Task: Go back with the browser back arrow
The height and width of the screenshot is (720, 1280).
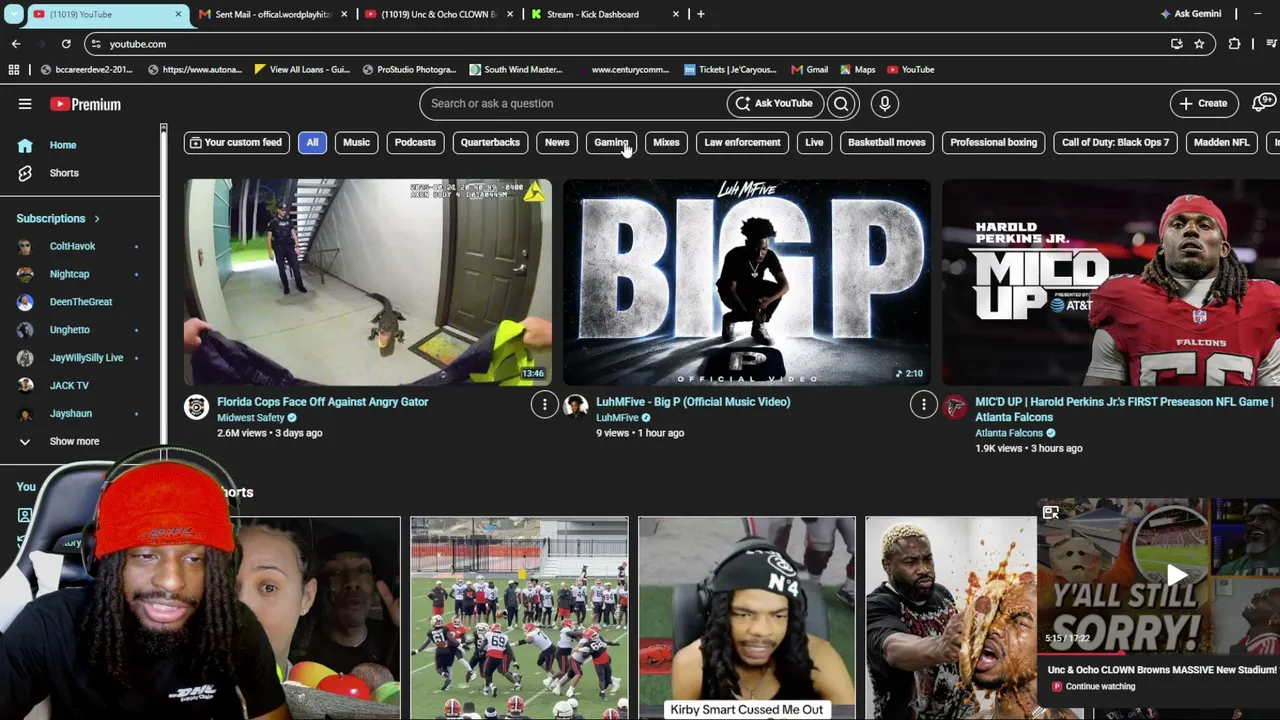Action: tap(16, 44)
